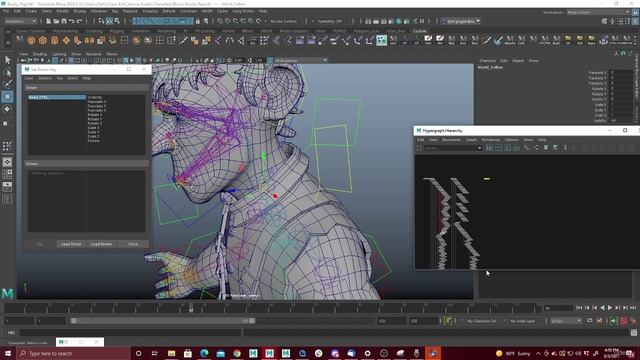Toggle playback looping button
The image size is (640, 360).
coord(589,321)
